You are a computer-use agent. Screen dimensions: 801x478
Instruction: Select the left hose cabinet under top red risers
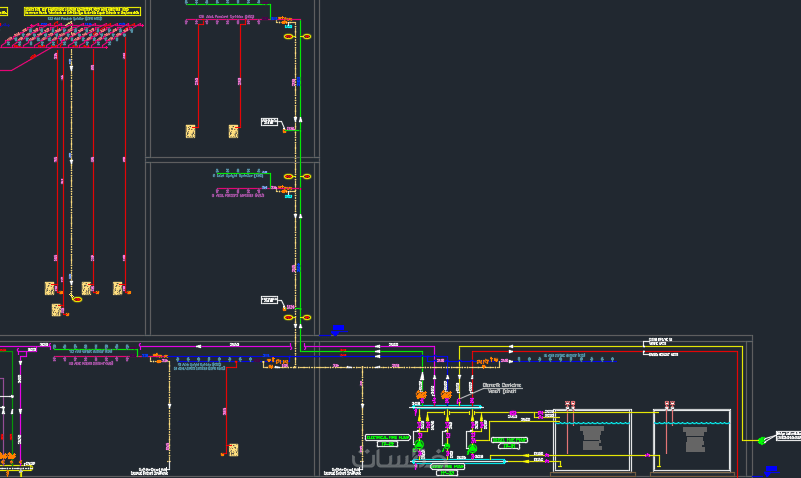pos(191,132)
